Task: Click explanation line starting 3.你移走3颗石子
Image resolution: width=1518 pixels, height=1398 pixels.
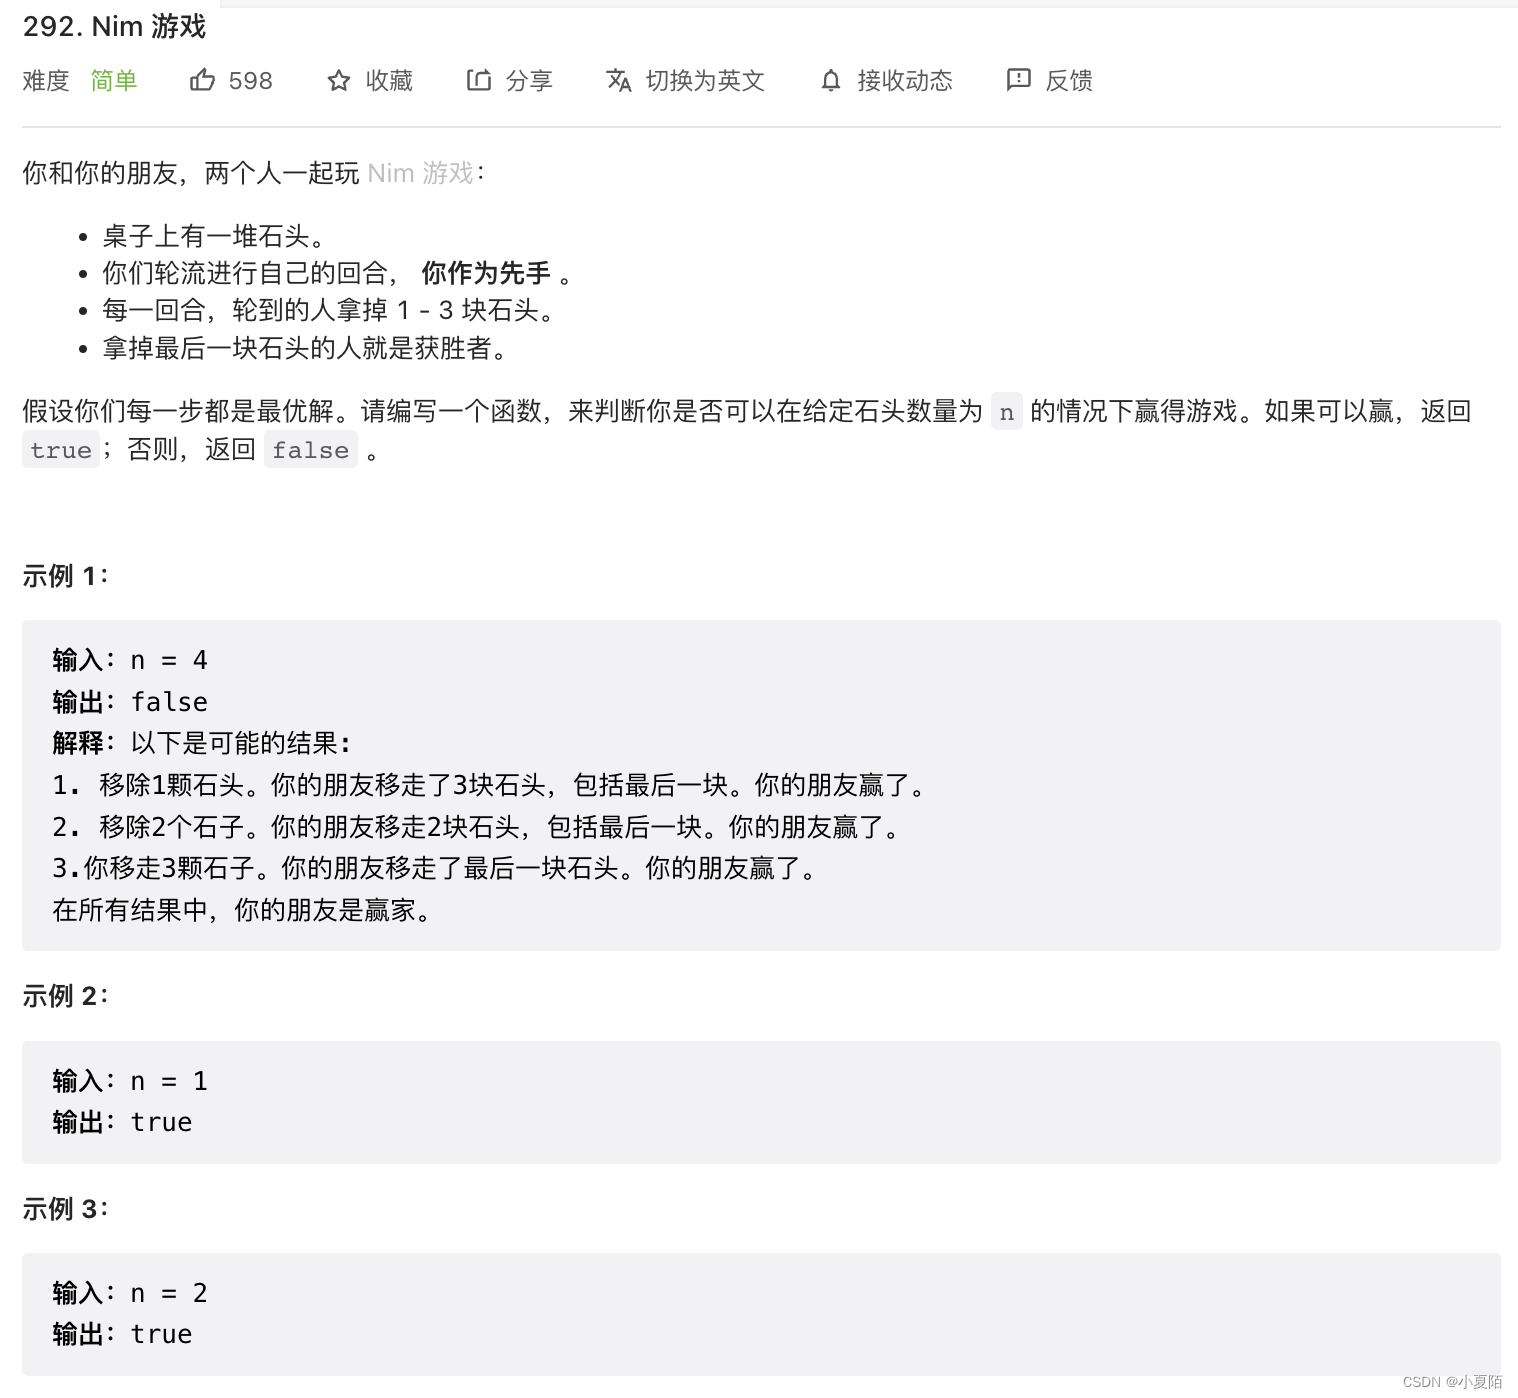Action: tap(435, 868)
